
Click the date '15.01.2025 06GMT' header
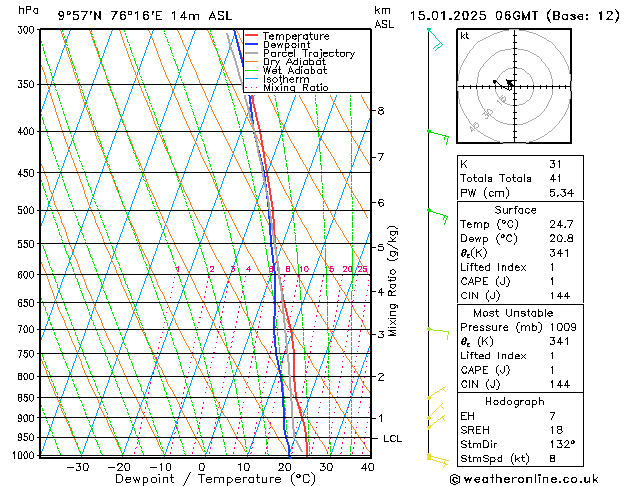pos(474,16)
